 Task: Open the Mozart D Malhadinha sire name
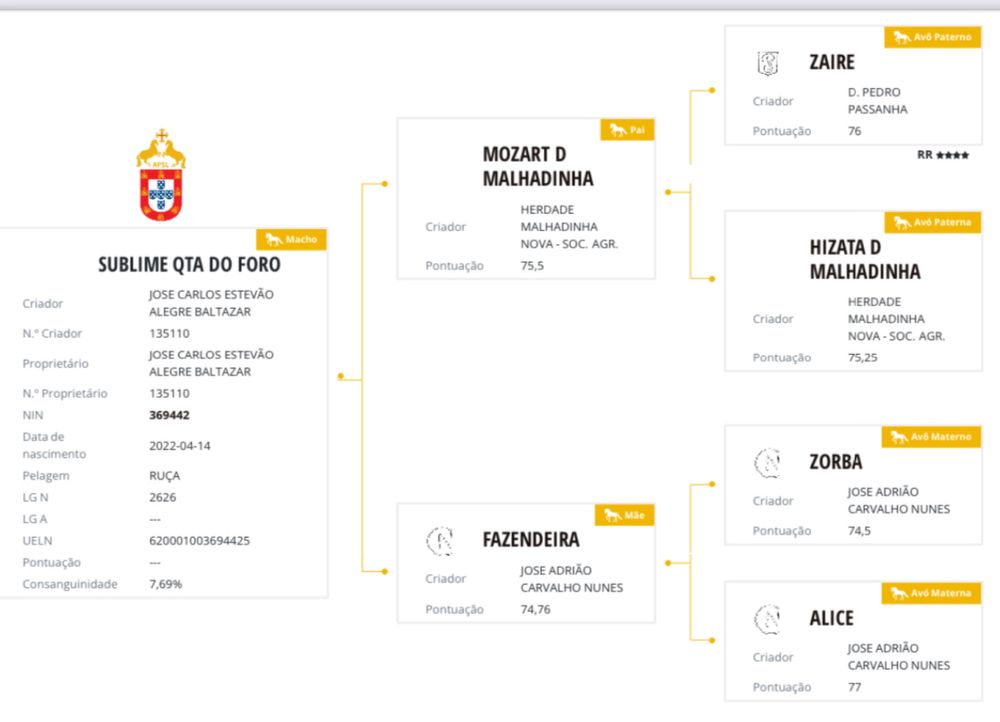[x=538, y=166]
